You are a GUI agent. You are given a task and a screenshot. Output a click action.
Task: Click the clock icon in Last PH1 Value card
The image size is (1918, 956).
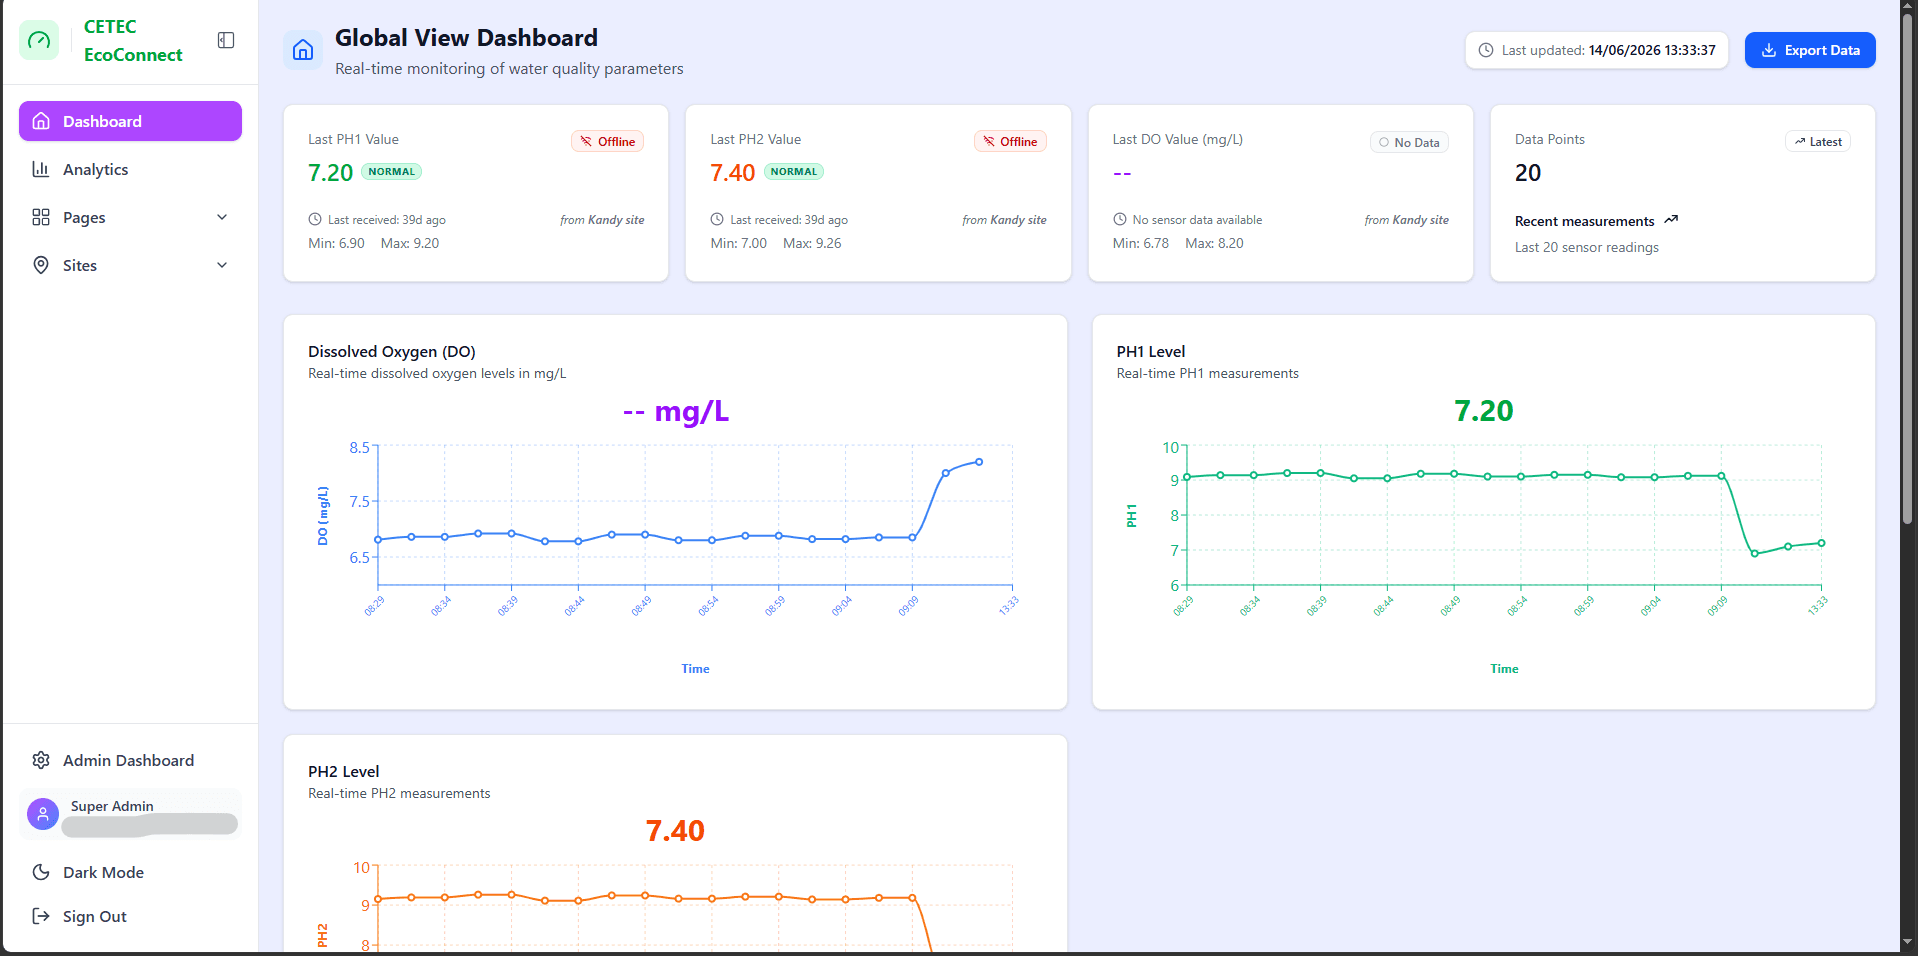click(x=315, y=219)
